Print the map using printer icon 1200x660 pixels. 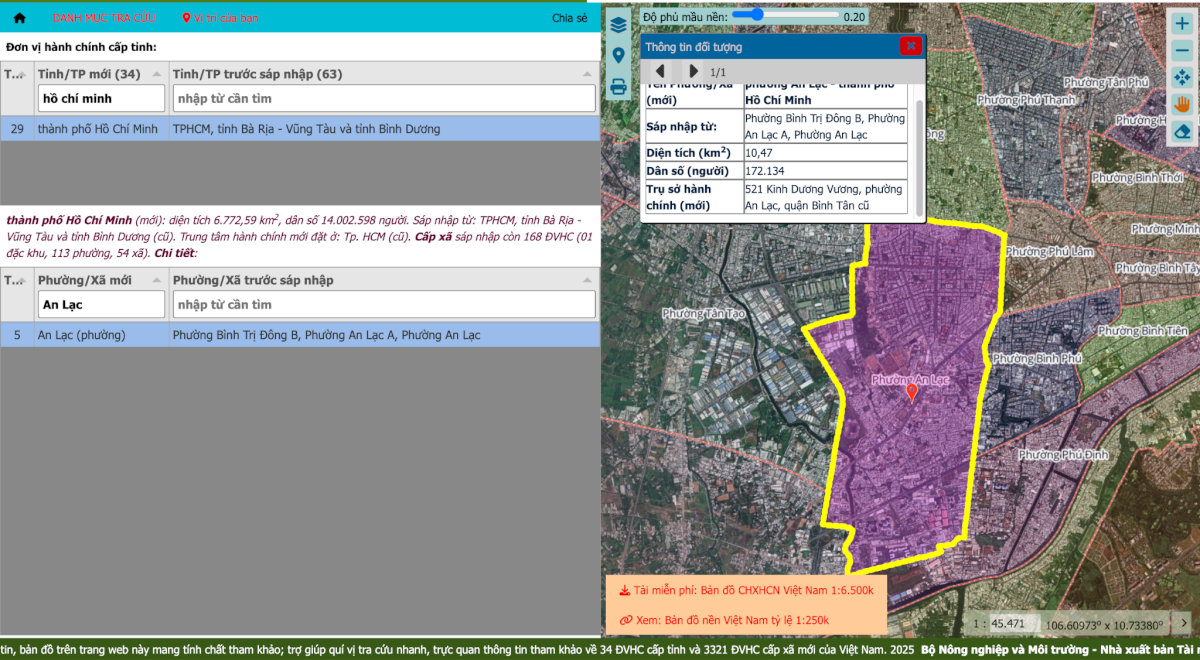pyautogui.click(x=618, y=87)
